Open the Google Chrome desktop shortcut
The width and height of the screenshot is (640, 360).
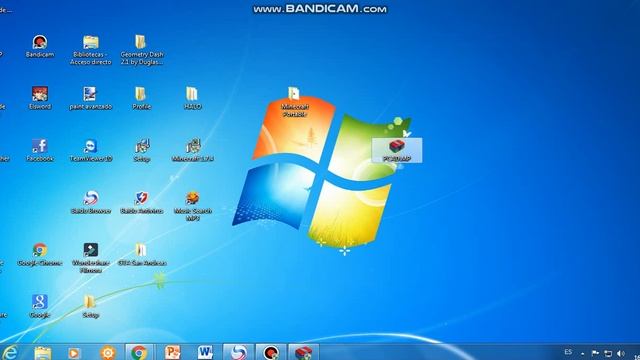pos(40,255)
